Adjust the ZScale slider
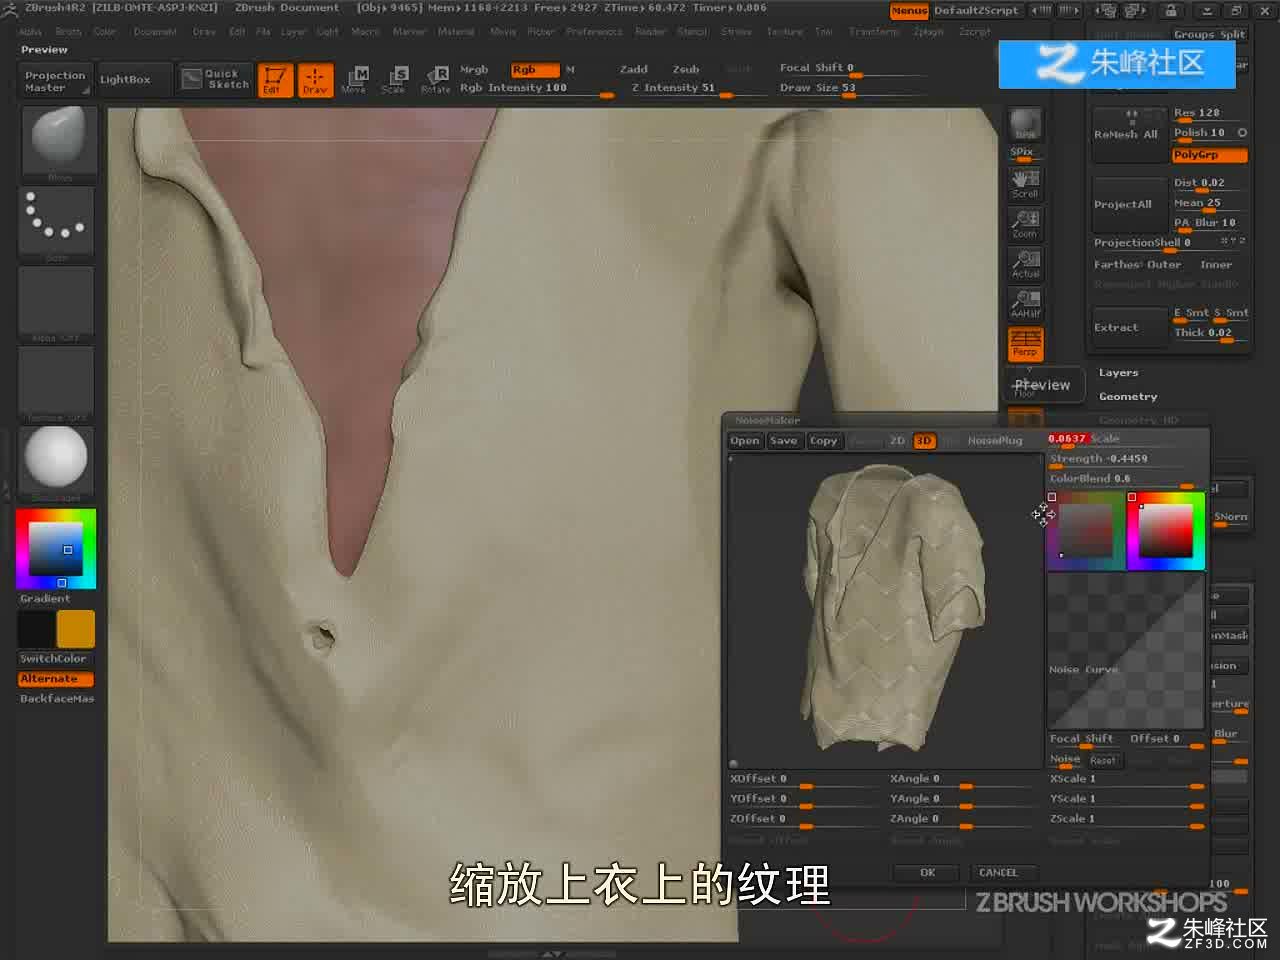 [1126, 820]
